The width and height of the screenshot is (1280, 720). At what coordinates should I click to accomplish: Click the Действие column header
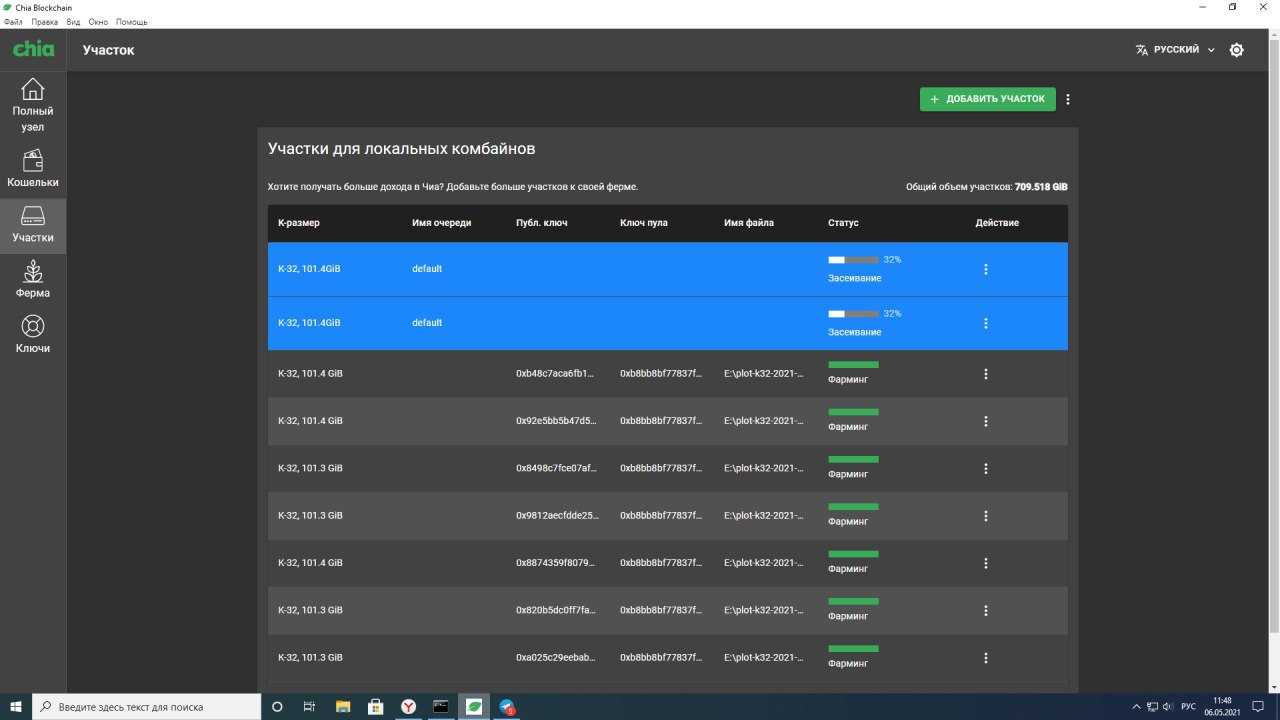point(997,223)
